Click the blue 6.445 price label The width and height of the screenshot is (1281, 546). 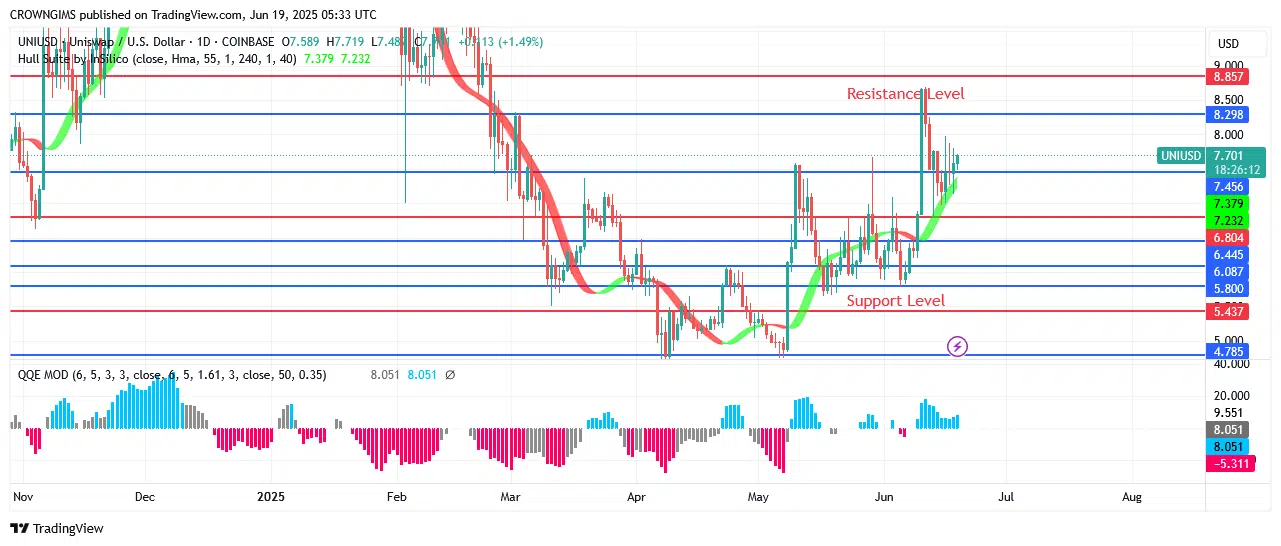pyautogui.click(x=1228, y=255)
